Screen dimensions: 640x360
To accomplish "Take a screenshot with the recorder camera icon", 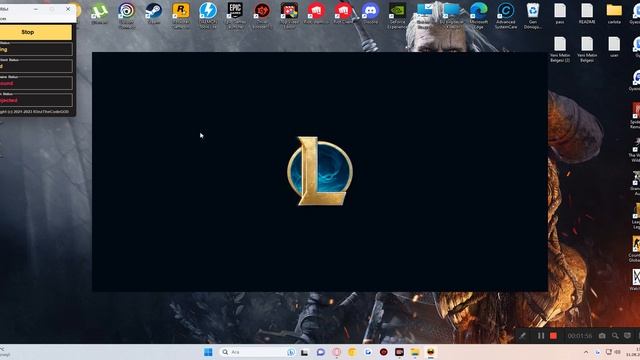I will [602, 336].
